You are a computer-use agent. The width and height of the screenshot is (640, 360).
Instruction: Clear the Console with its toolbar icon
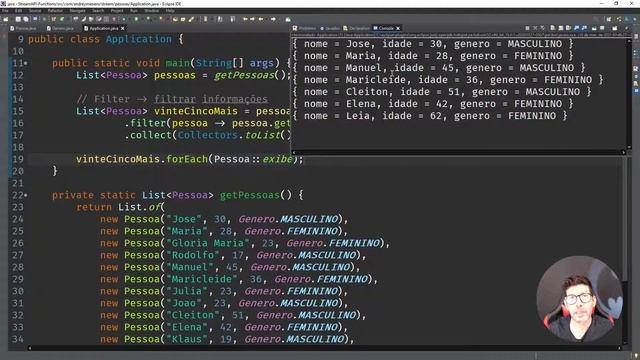pos(553,28)
